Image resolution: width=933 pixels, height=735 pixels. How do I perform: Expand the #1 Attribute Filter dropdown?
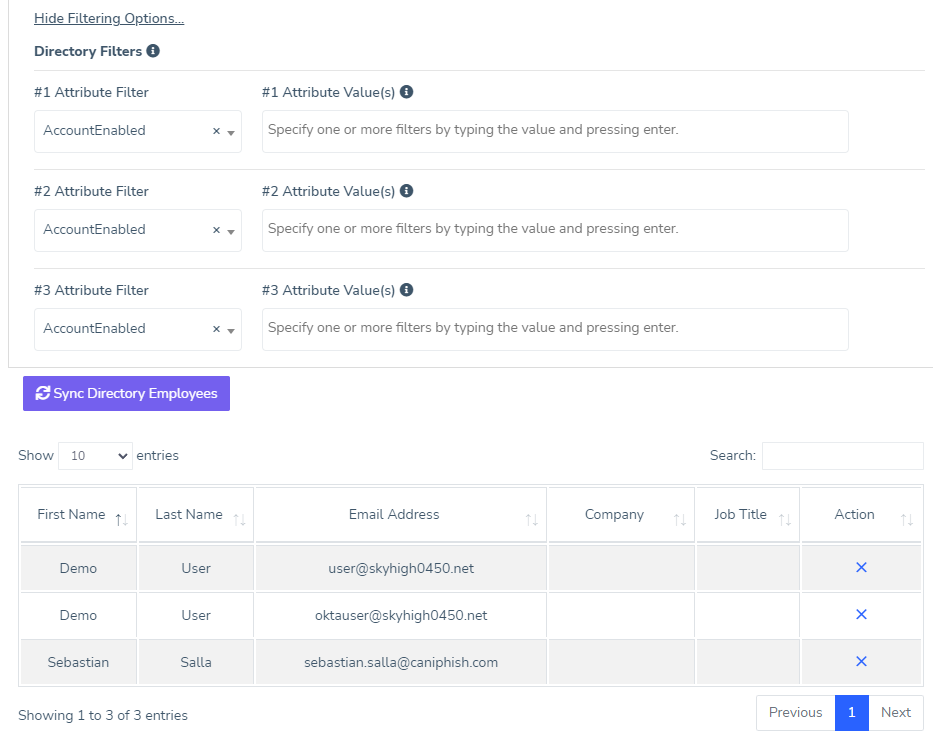[x=231, y=132]
